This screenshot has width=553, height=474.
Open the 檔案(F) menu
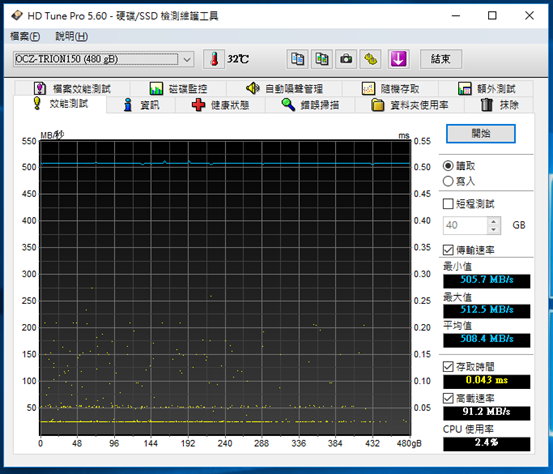pyautogui.click(x=25, y=36)
